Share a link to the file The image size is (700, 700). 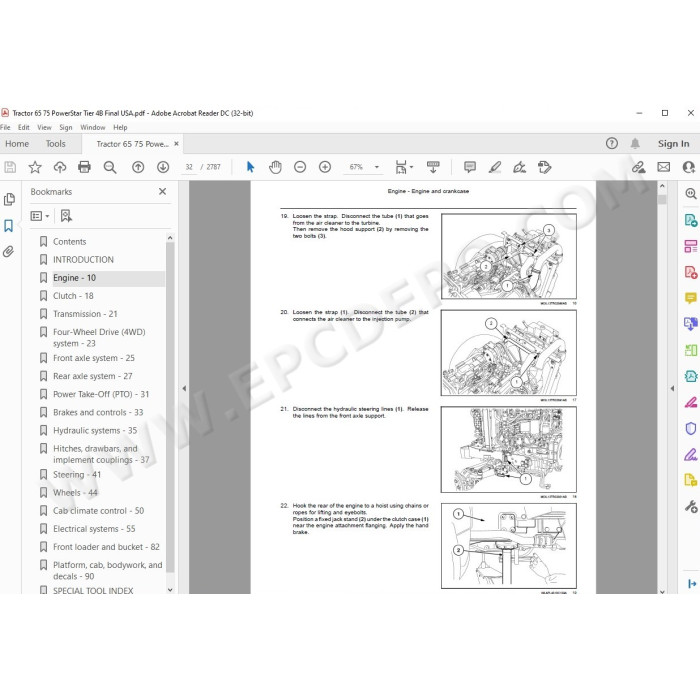click(638, 167)
